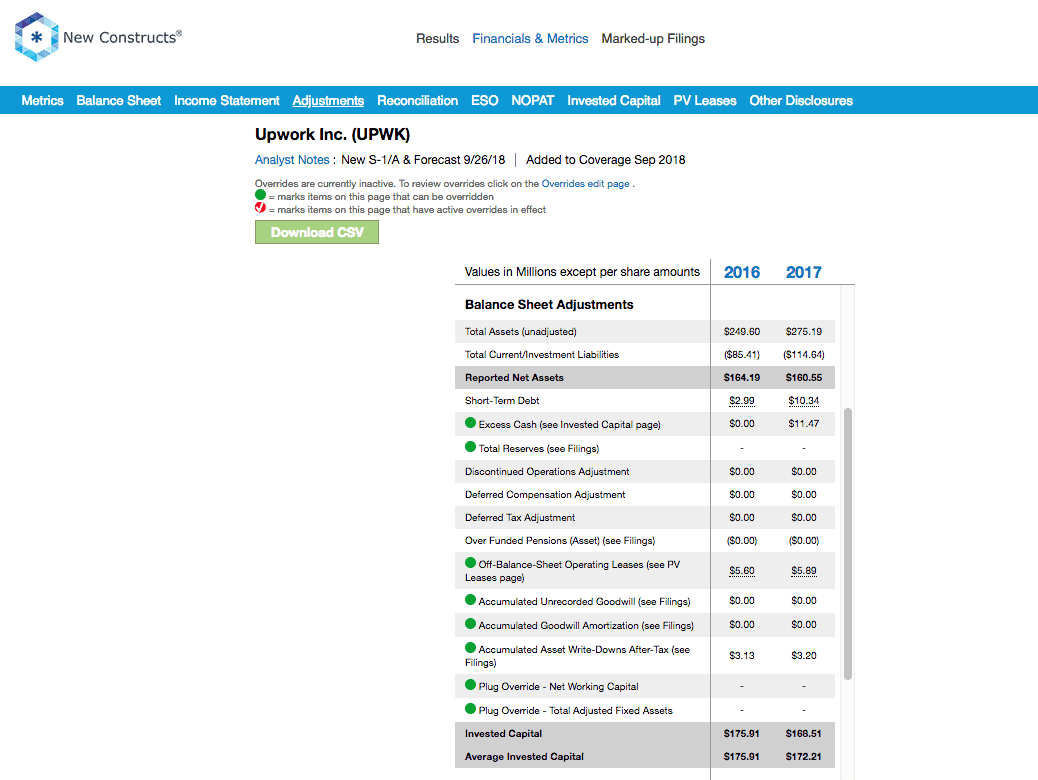This screenshot has height=780, width=1038.
Task: Click the Balance Sheet Adjustments heading
Action: pyautogui.click(x=549, y=305)
